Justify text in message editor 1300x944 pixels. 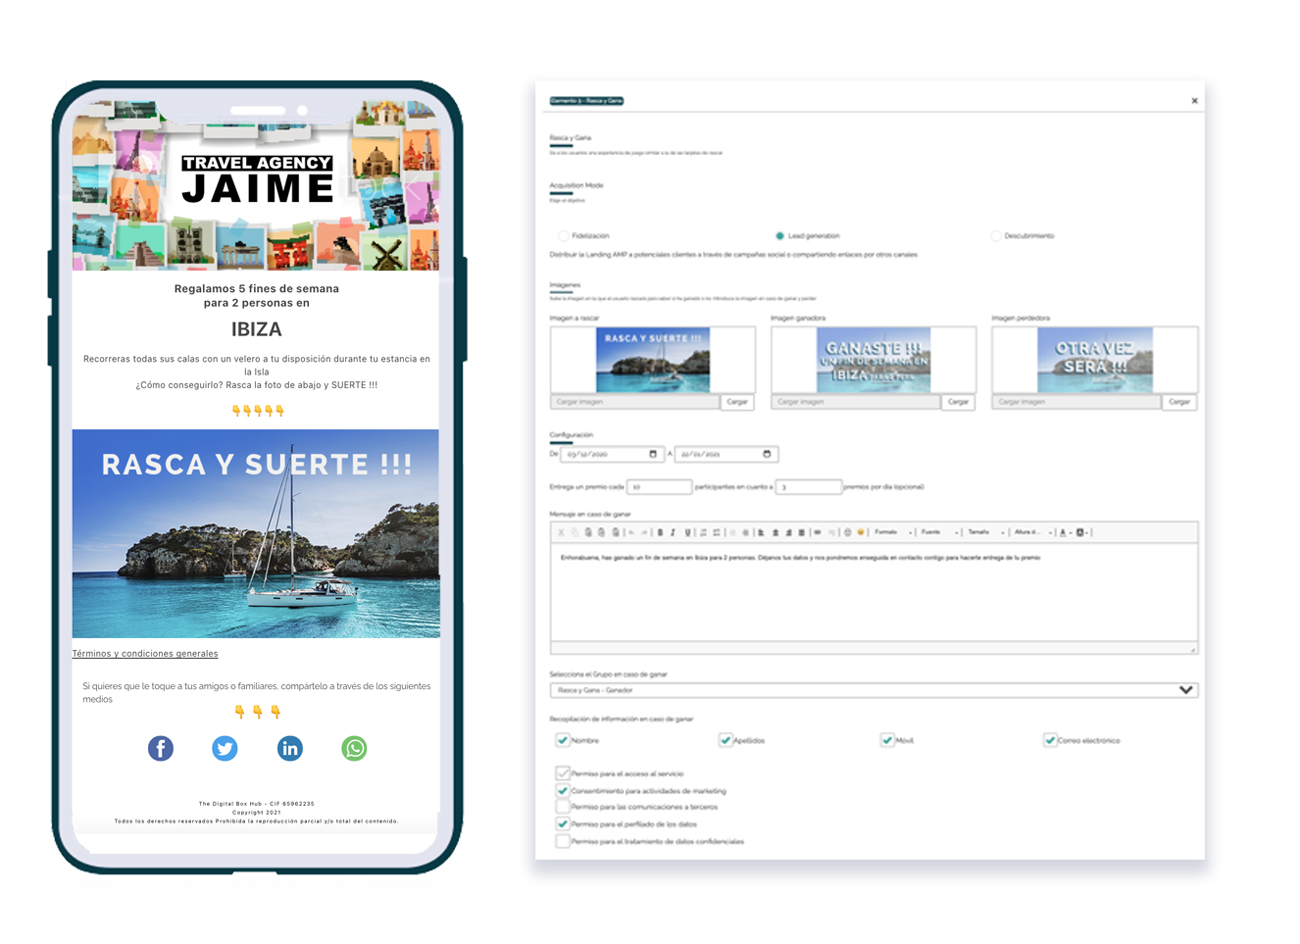[801, 532]
